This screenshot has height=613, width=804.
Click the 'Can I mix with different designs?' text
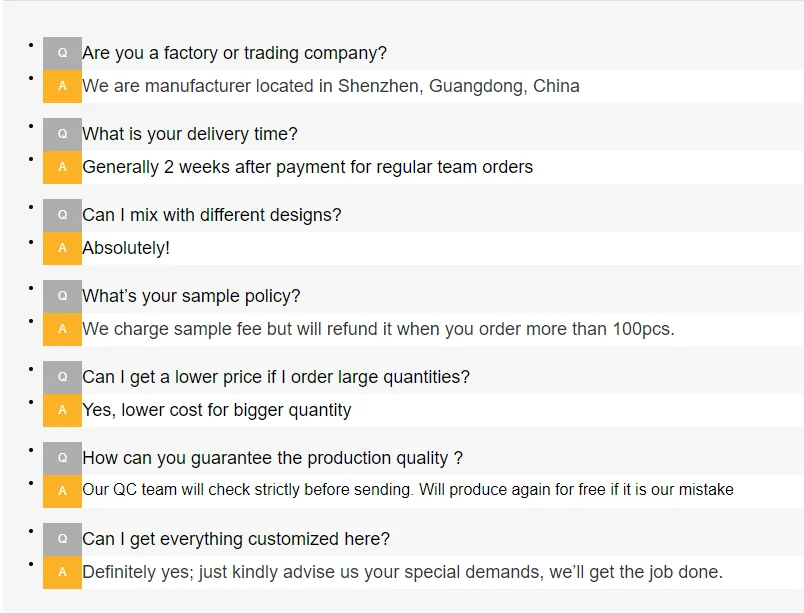click(x=212, y=215)
